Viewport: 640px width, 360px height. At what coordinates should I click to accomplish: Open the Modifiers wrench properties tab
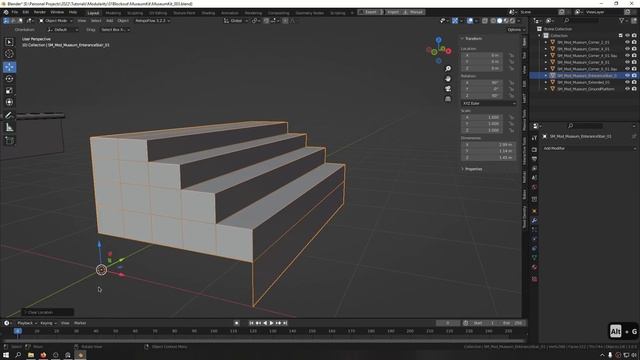click(x=534, y=221)
